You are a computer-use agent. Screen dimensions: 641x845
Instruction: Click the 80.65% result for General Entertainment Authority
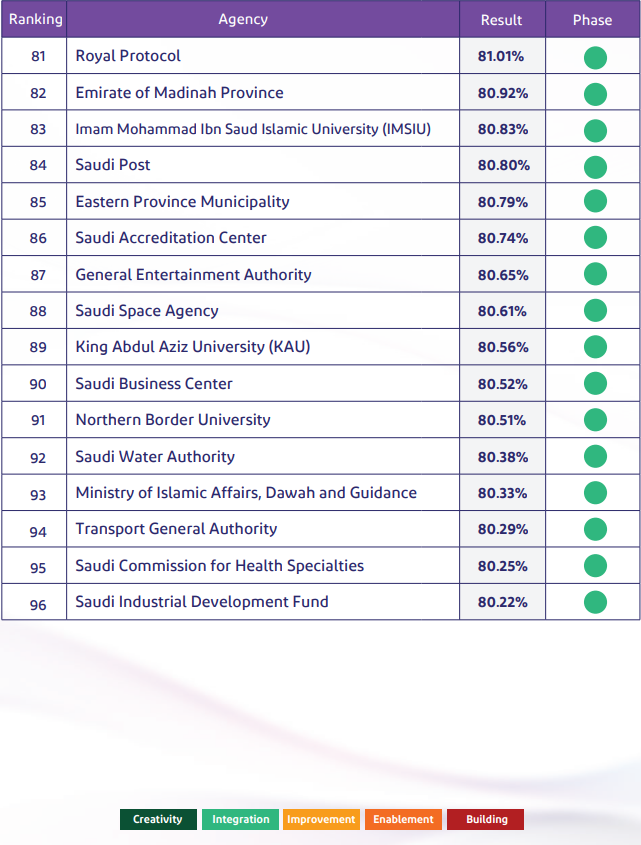pyautogui.click(x=502, y=275)
